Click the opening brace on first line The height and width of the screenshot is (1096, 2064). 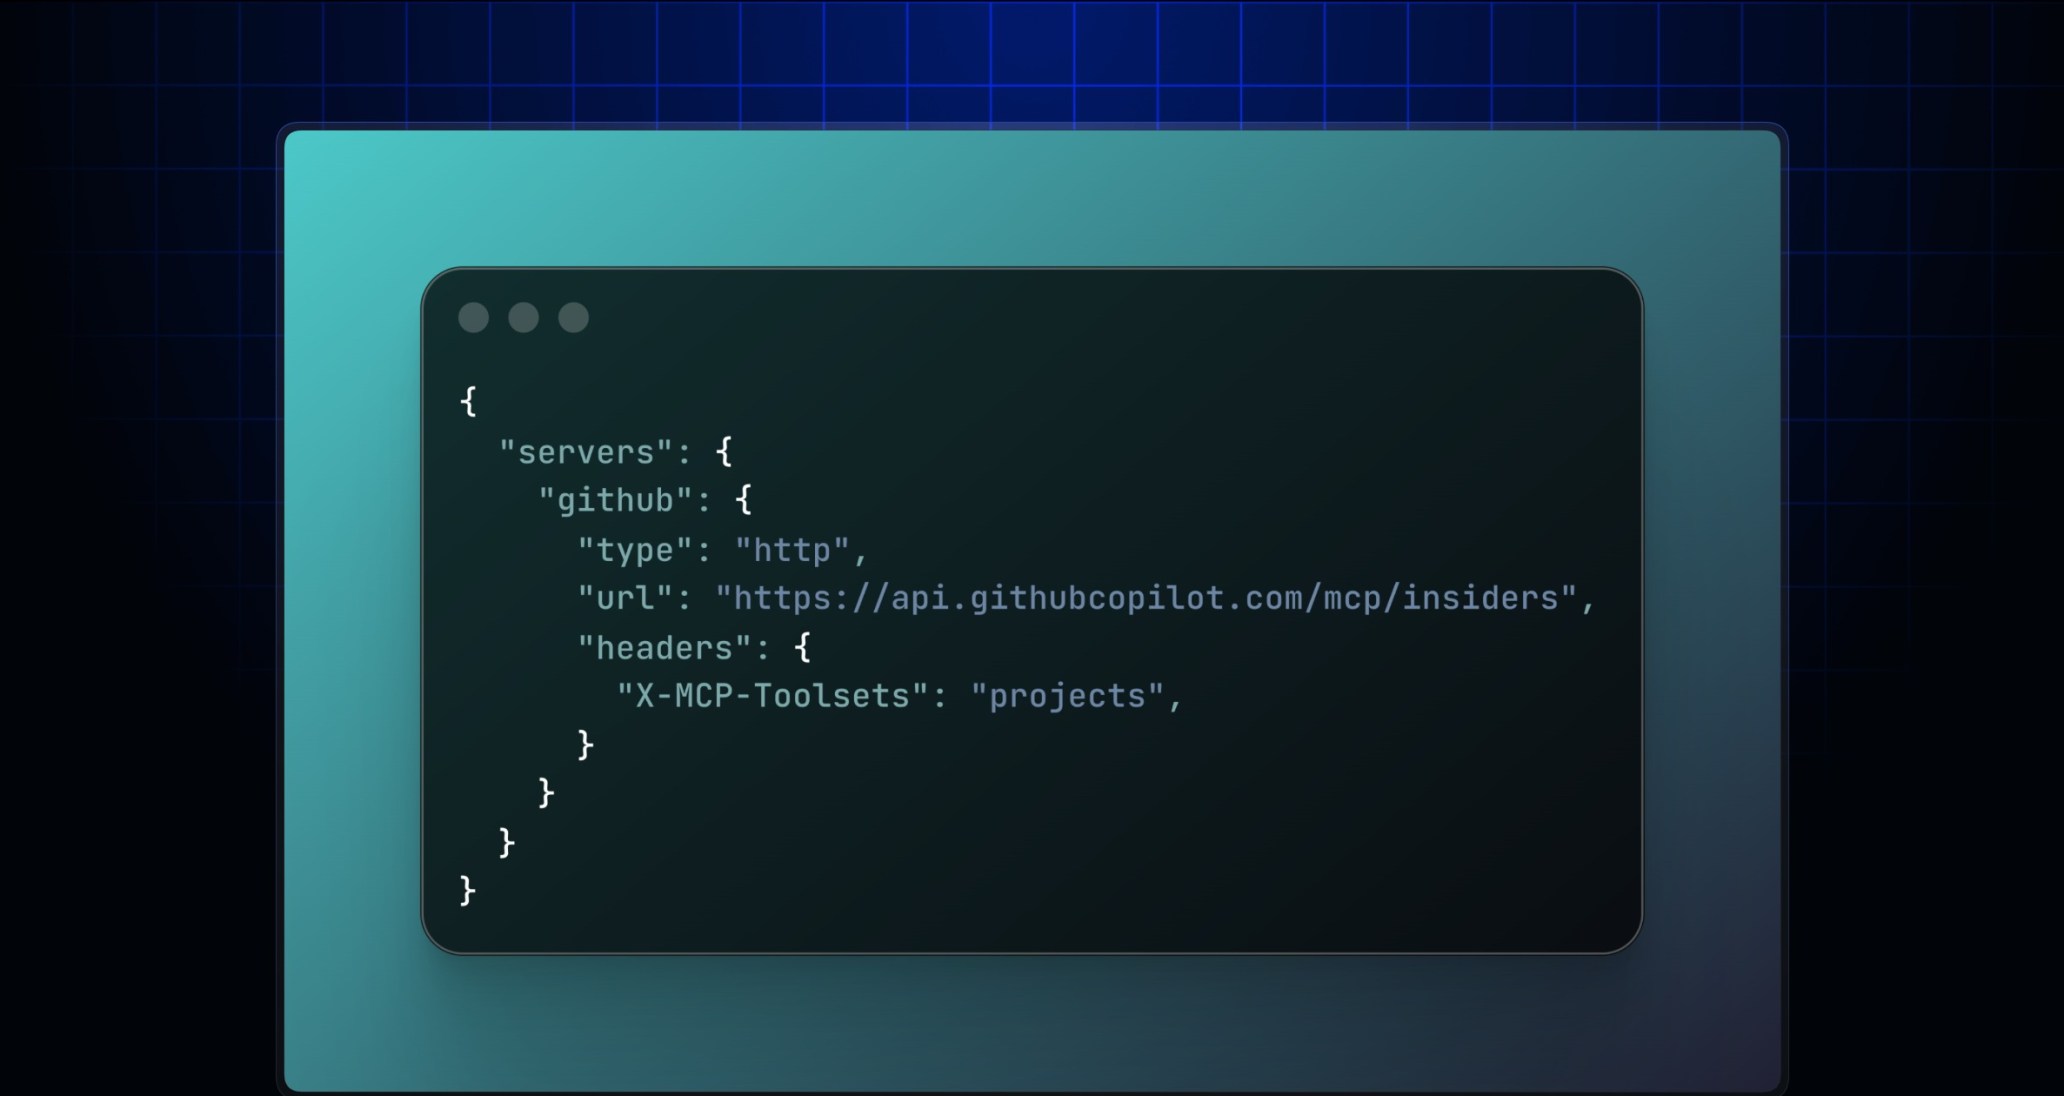click(x=468, y=402)
